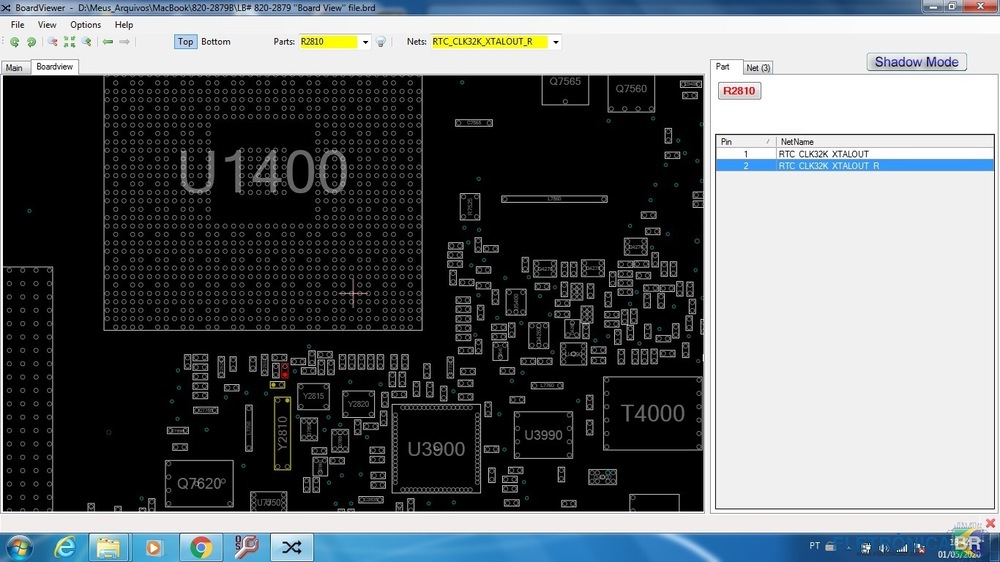Click the red R2810 part button
Screen dimensions: 1000x562
(739, 91)
